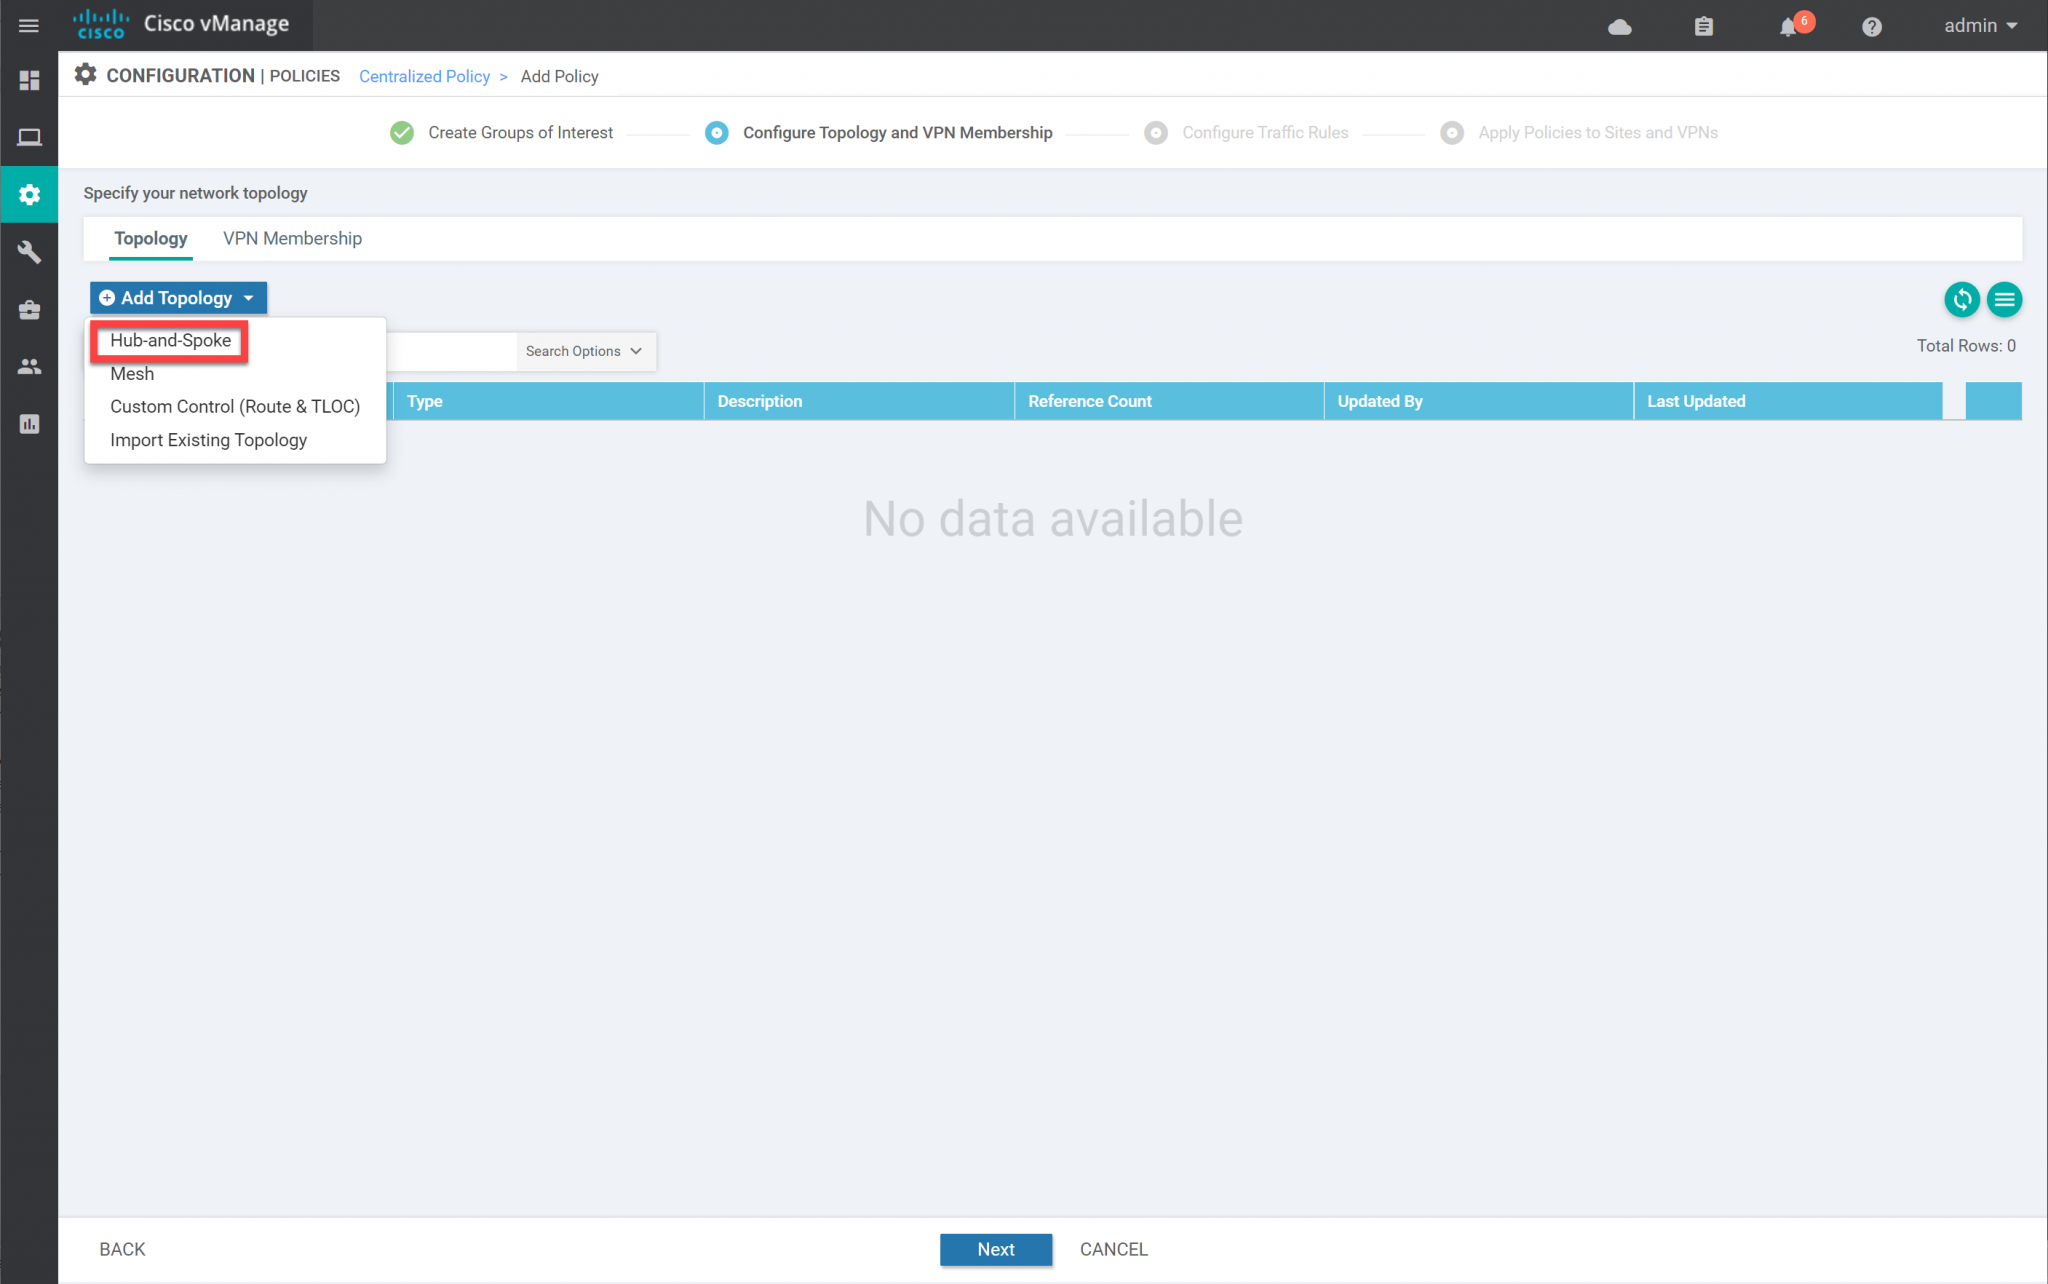Expand the admin account dropdown
Viewport: 2048px width, 1284px height.
1978,25
